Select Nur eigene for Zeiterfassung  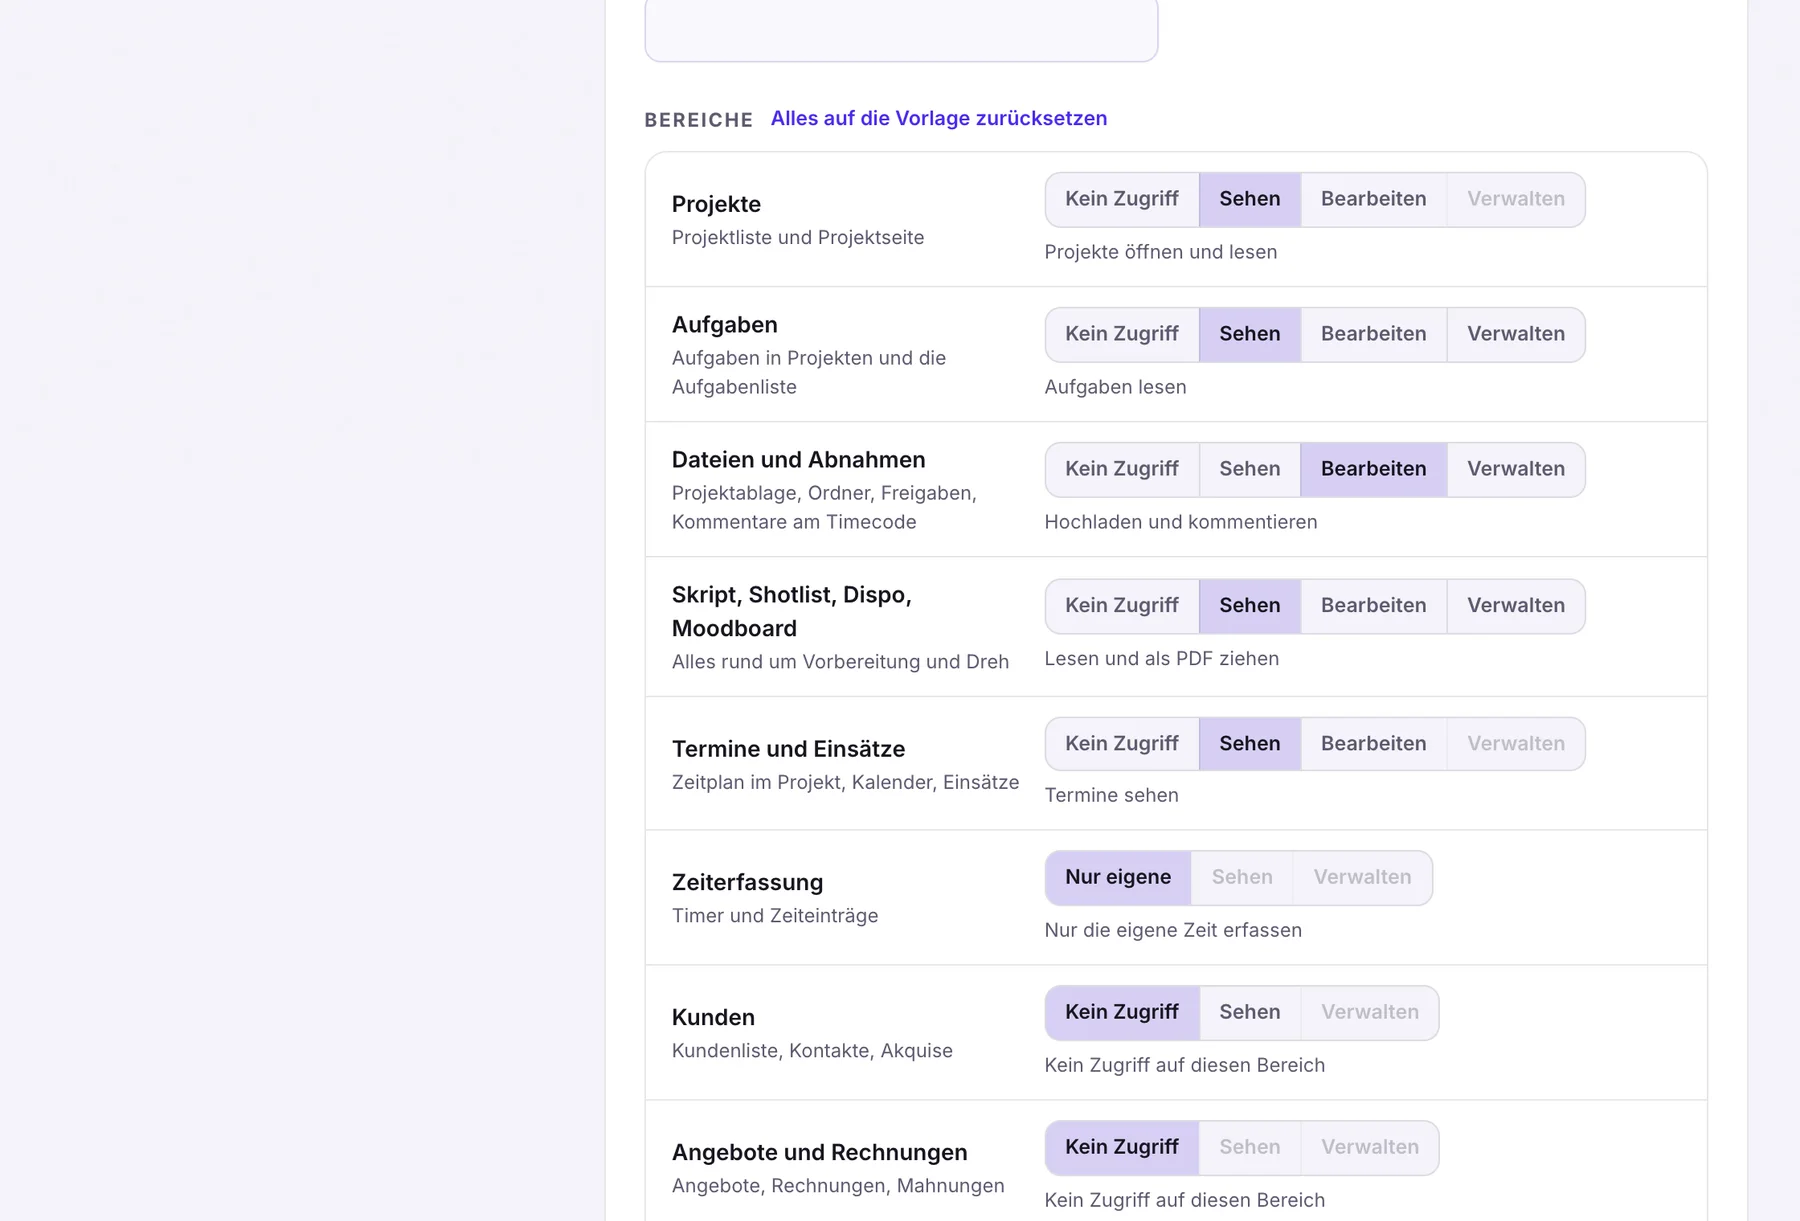click(x=1118, y=878)
